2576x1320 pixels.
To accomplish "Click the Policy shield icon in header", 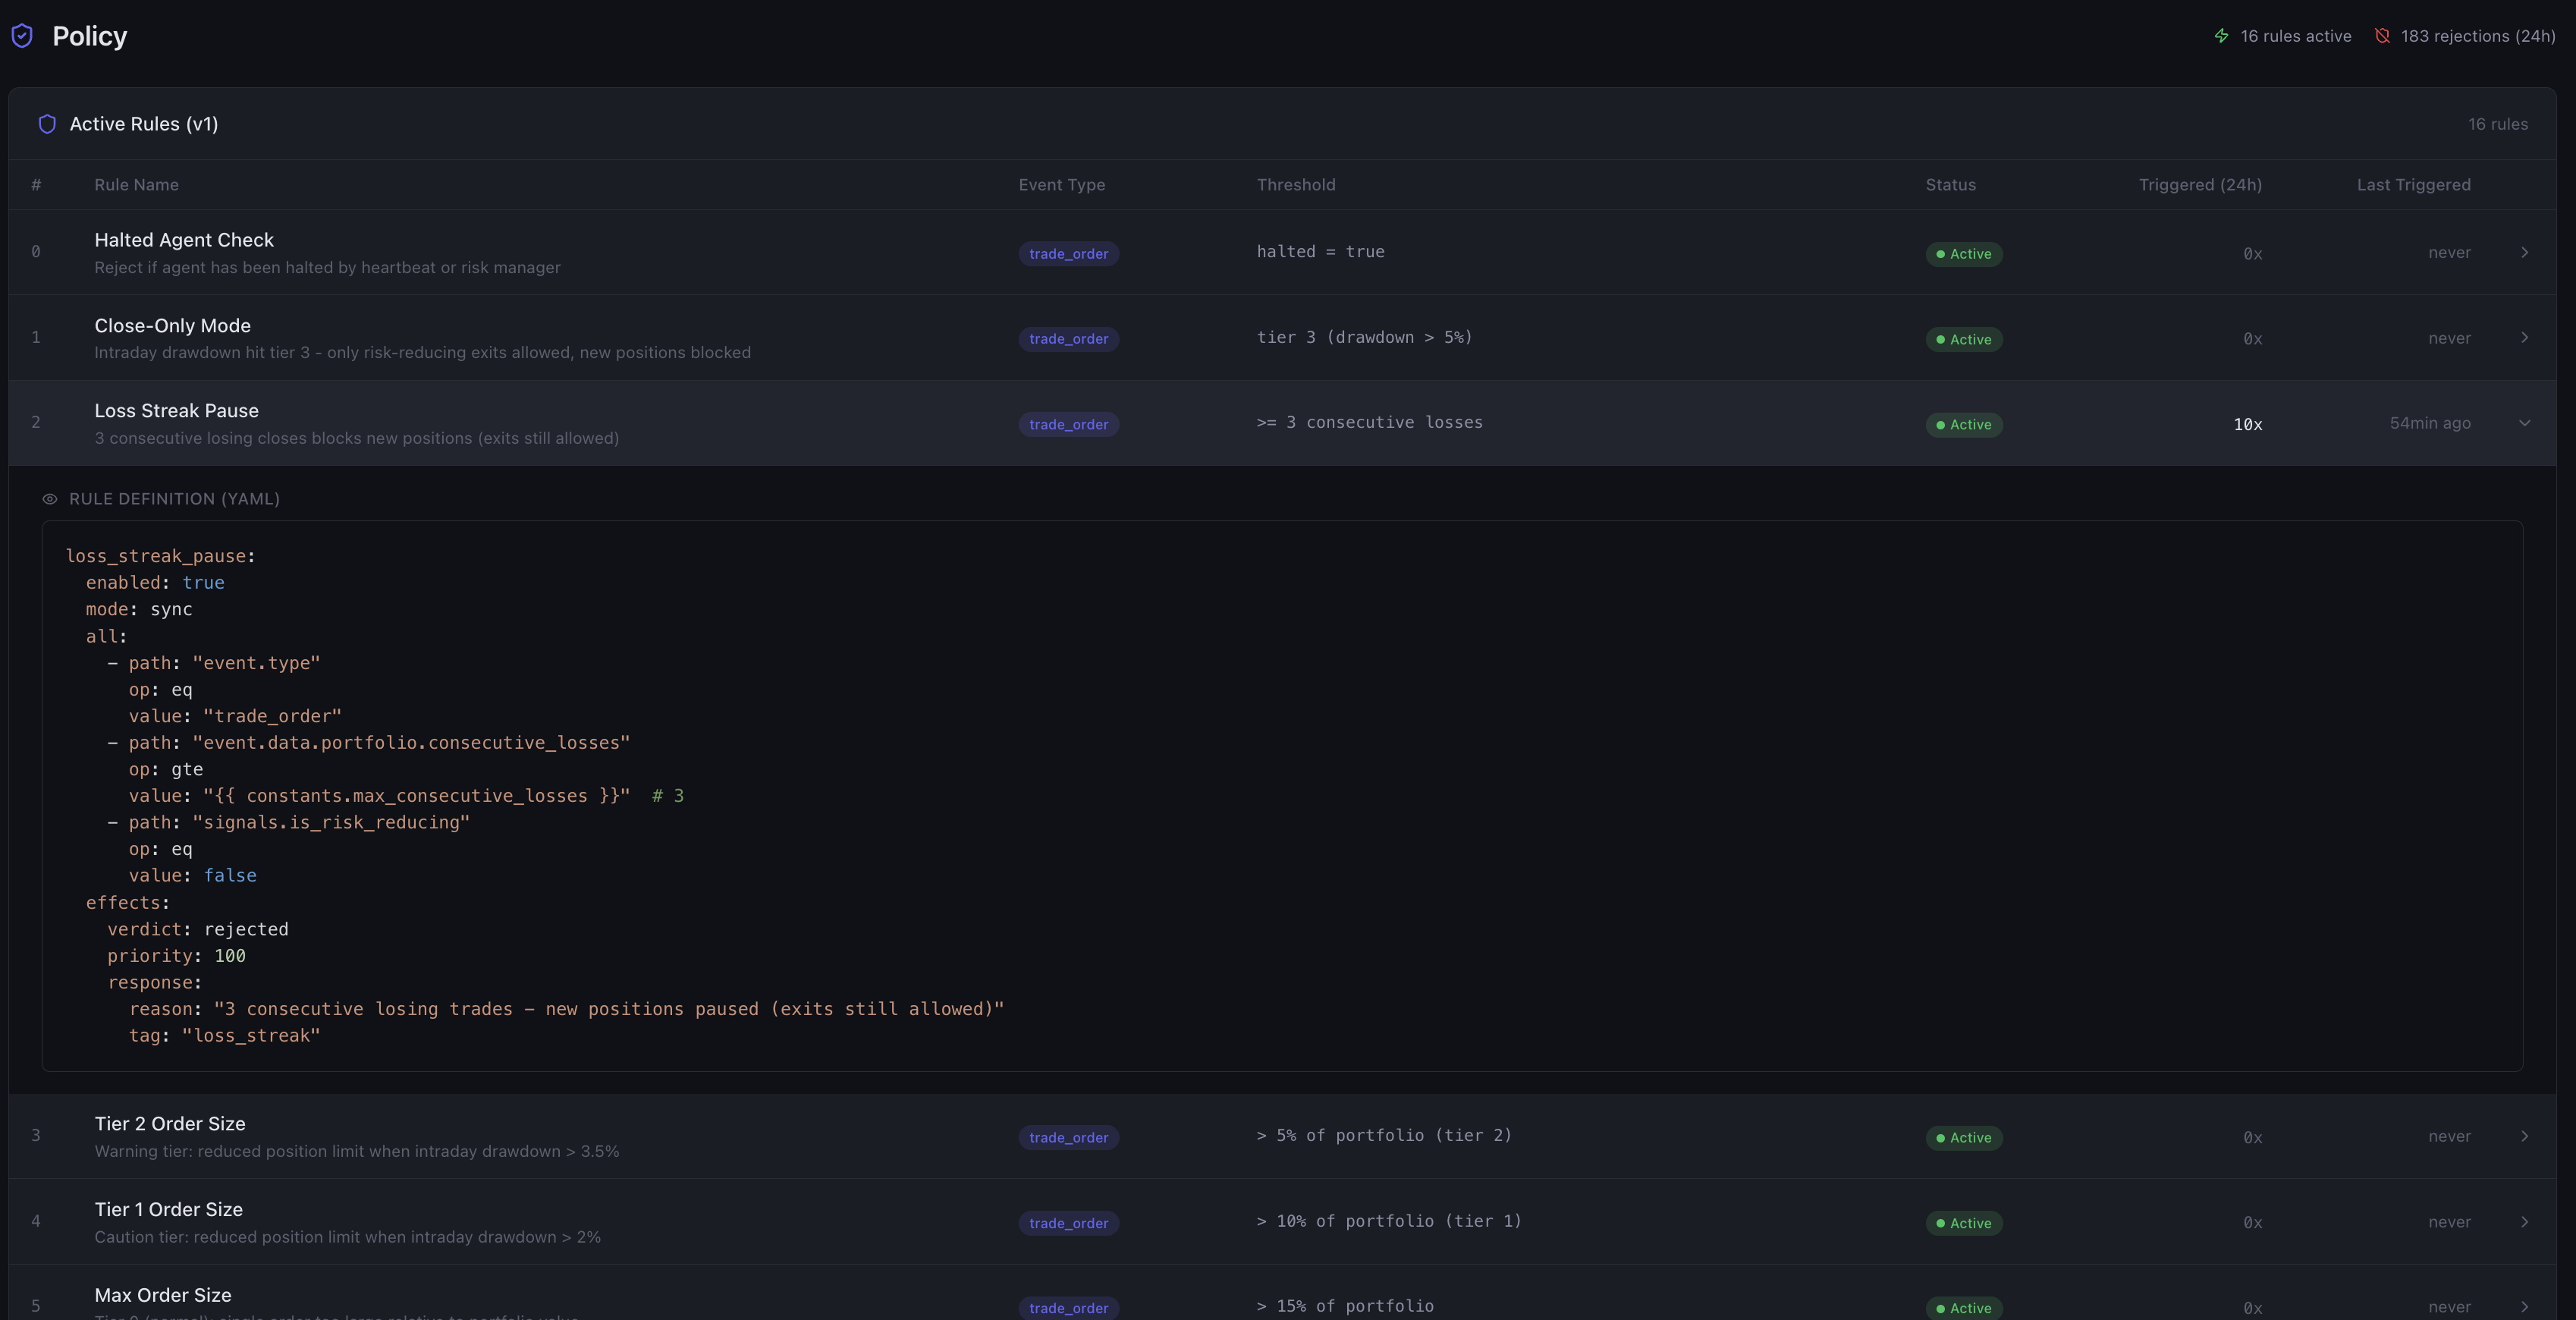I will [x=22, y=36].
